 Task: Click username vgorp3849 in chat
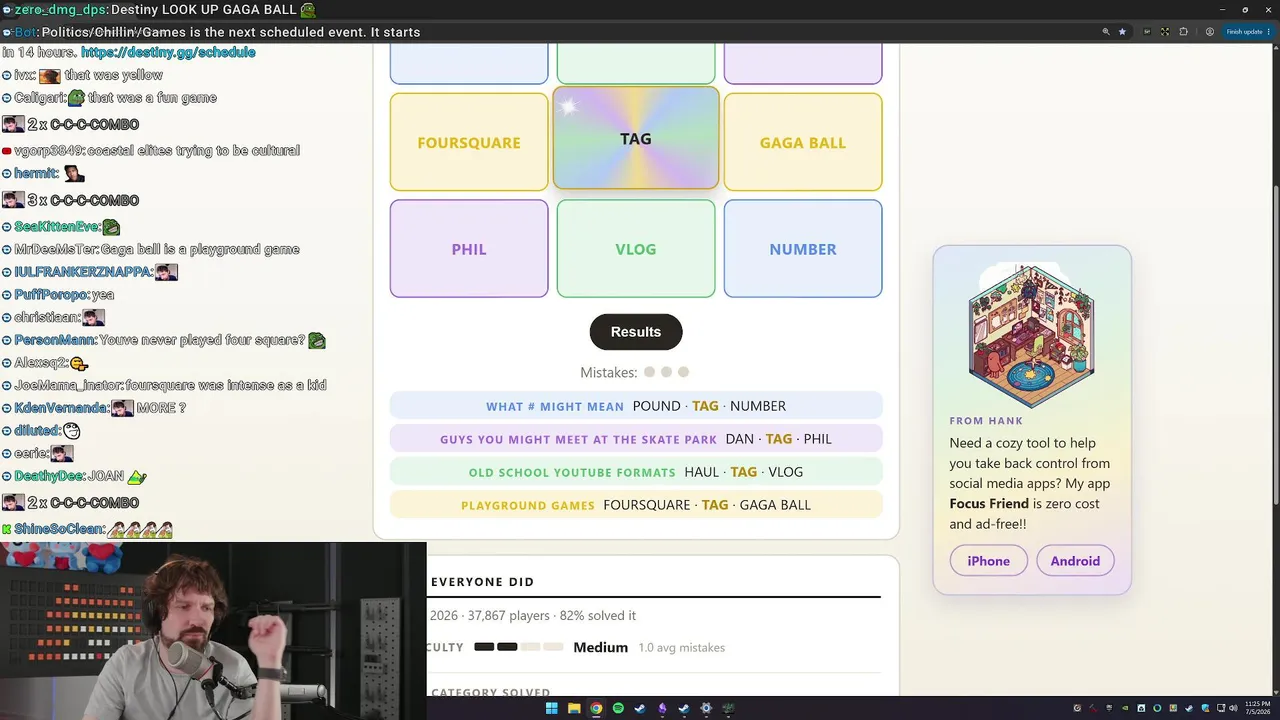pos(48,151)
